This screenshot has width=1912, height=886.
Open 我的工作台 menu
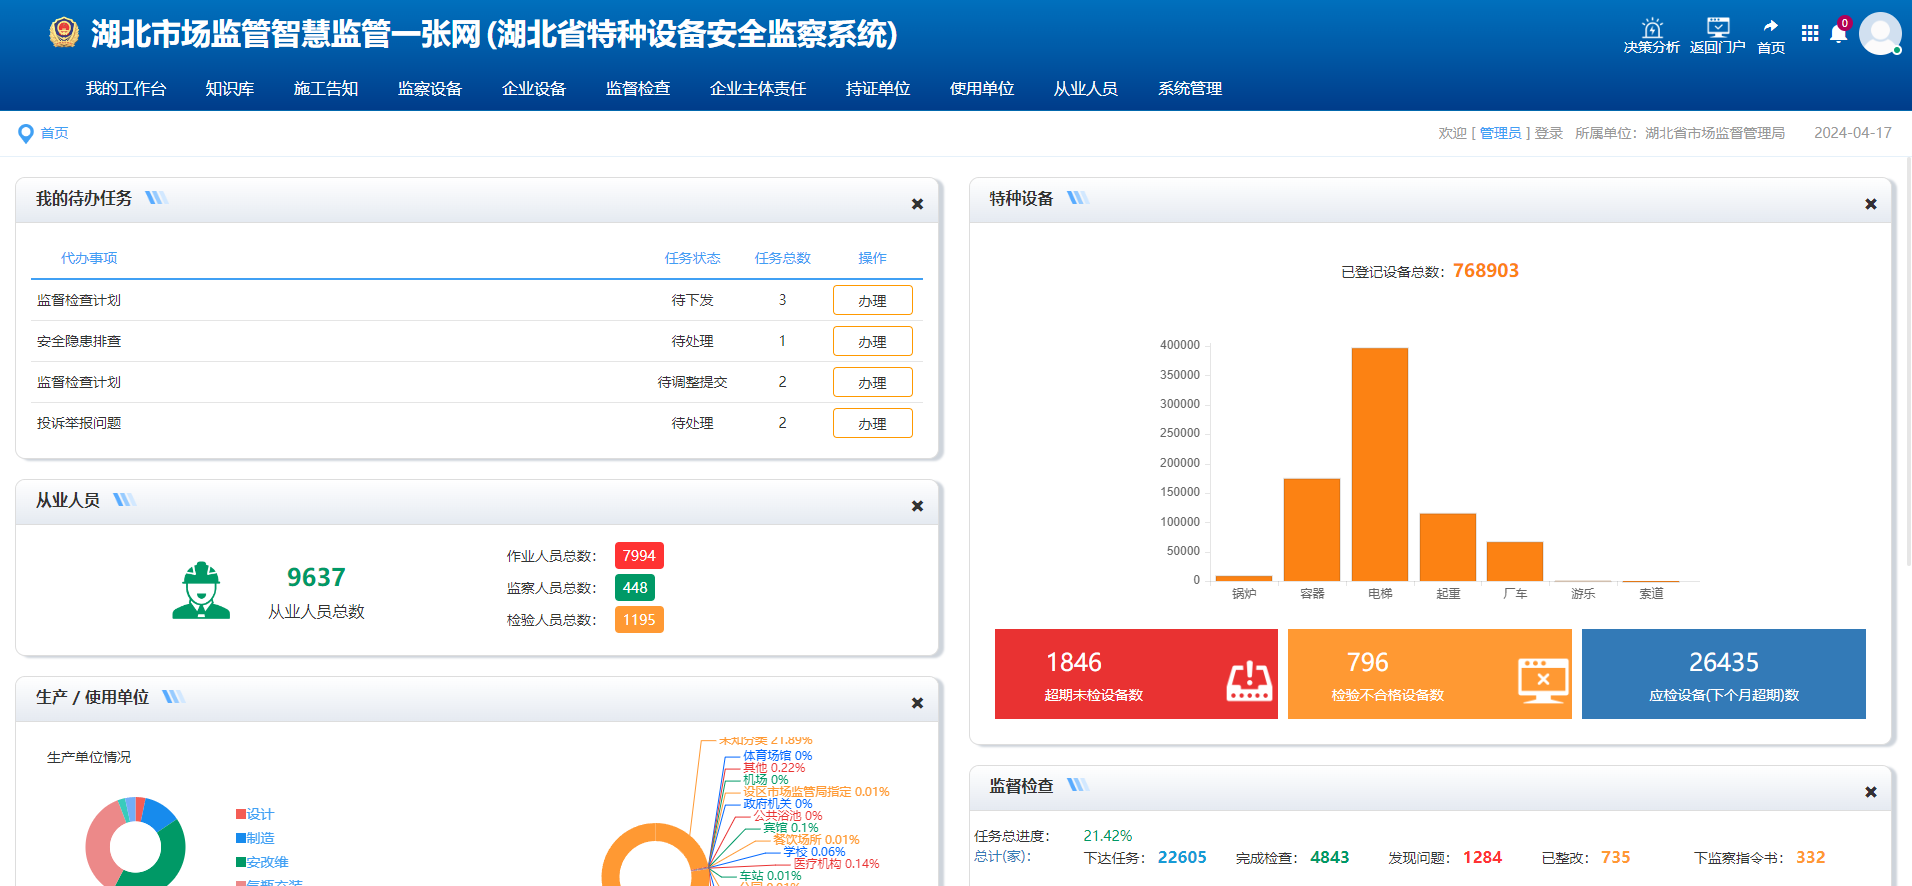(x=126, y=89)
